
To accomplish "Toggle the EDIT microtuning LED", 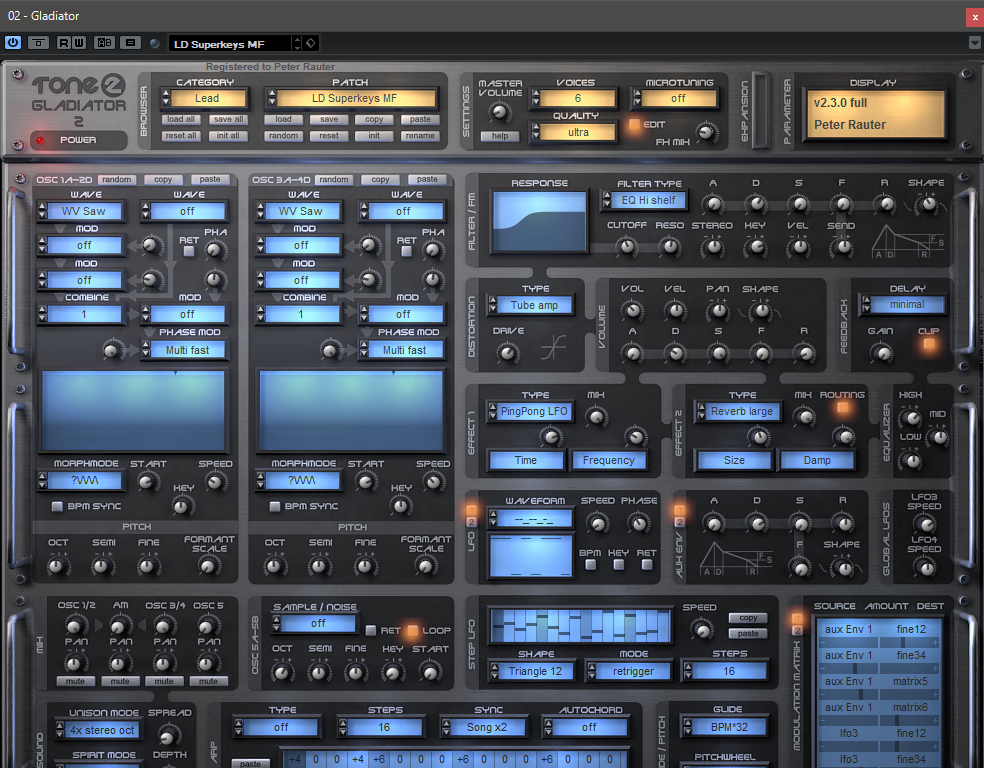I will point(634,124).
